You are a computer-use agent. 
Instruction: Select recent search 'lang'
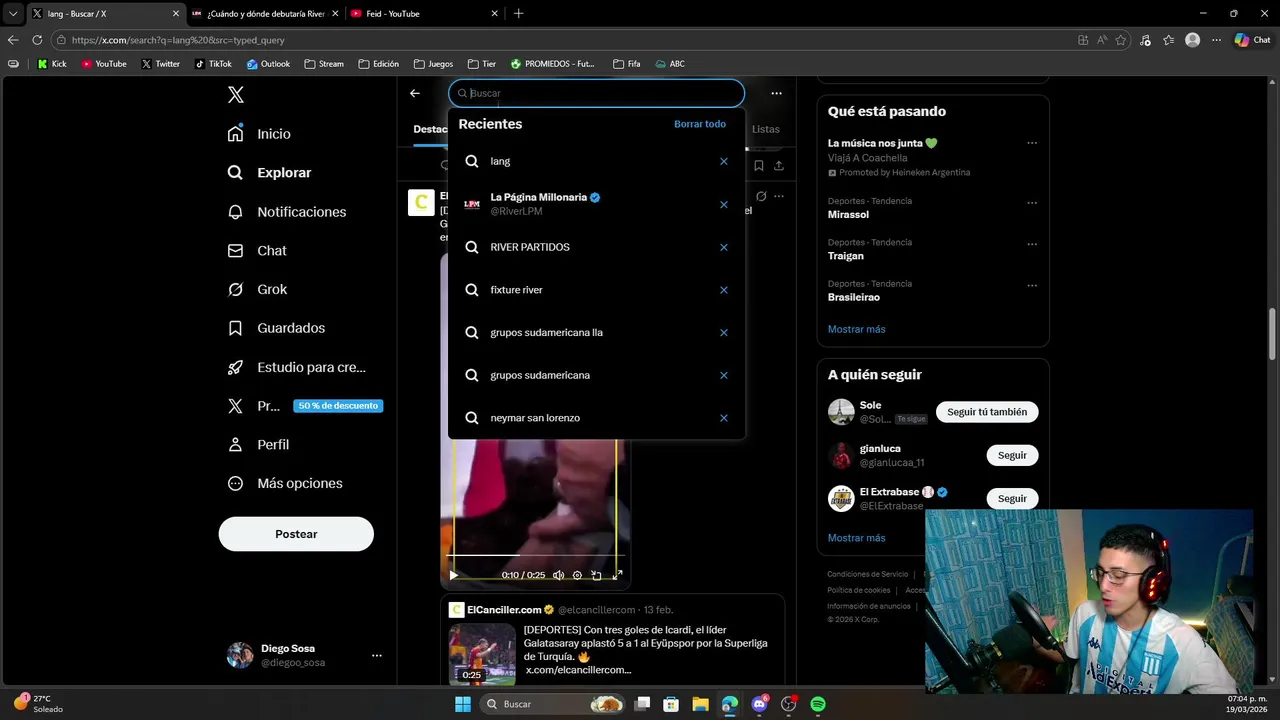(x=596, y=161)
